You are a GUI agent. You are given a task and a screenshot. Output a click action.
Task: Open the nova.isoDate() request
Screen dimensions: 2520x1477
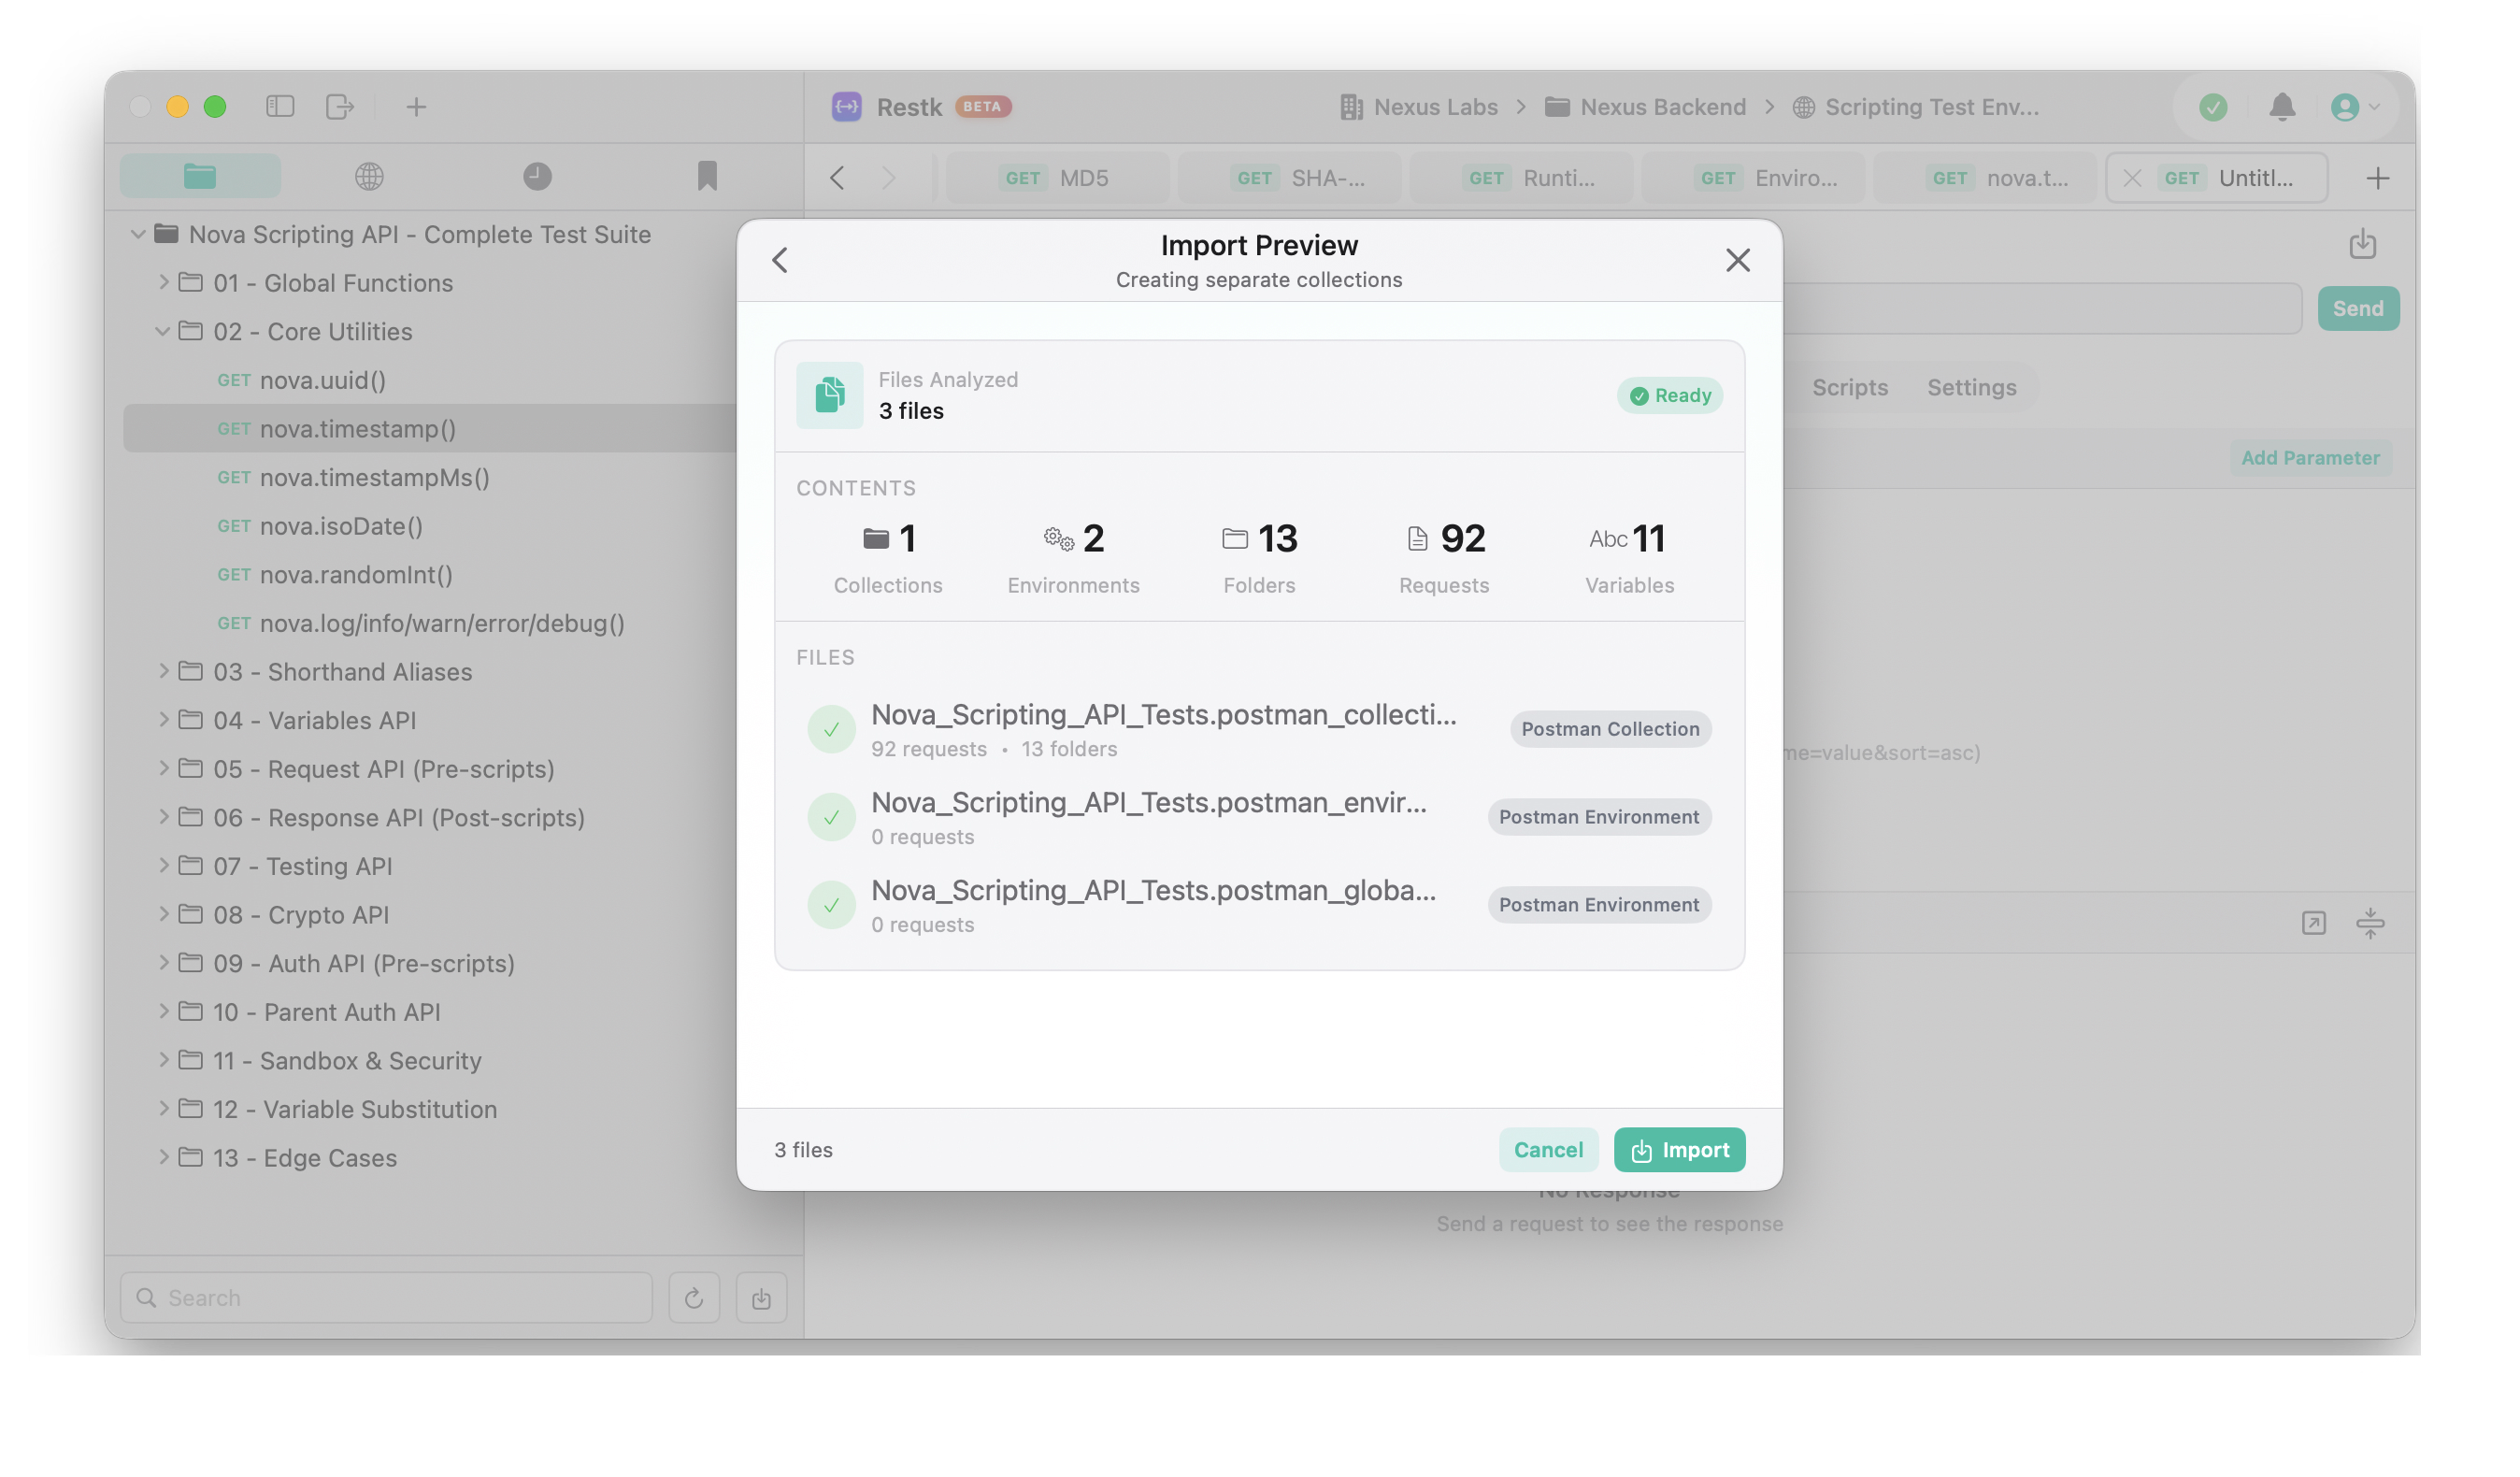point(341,526)
